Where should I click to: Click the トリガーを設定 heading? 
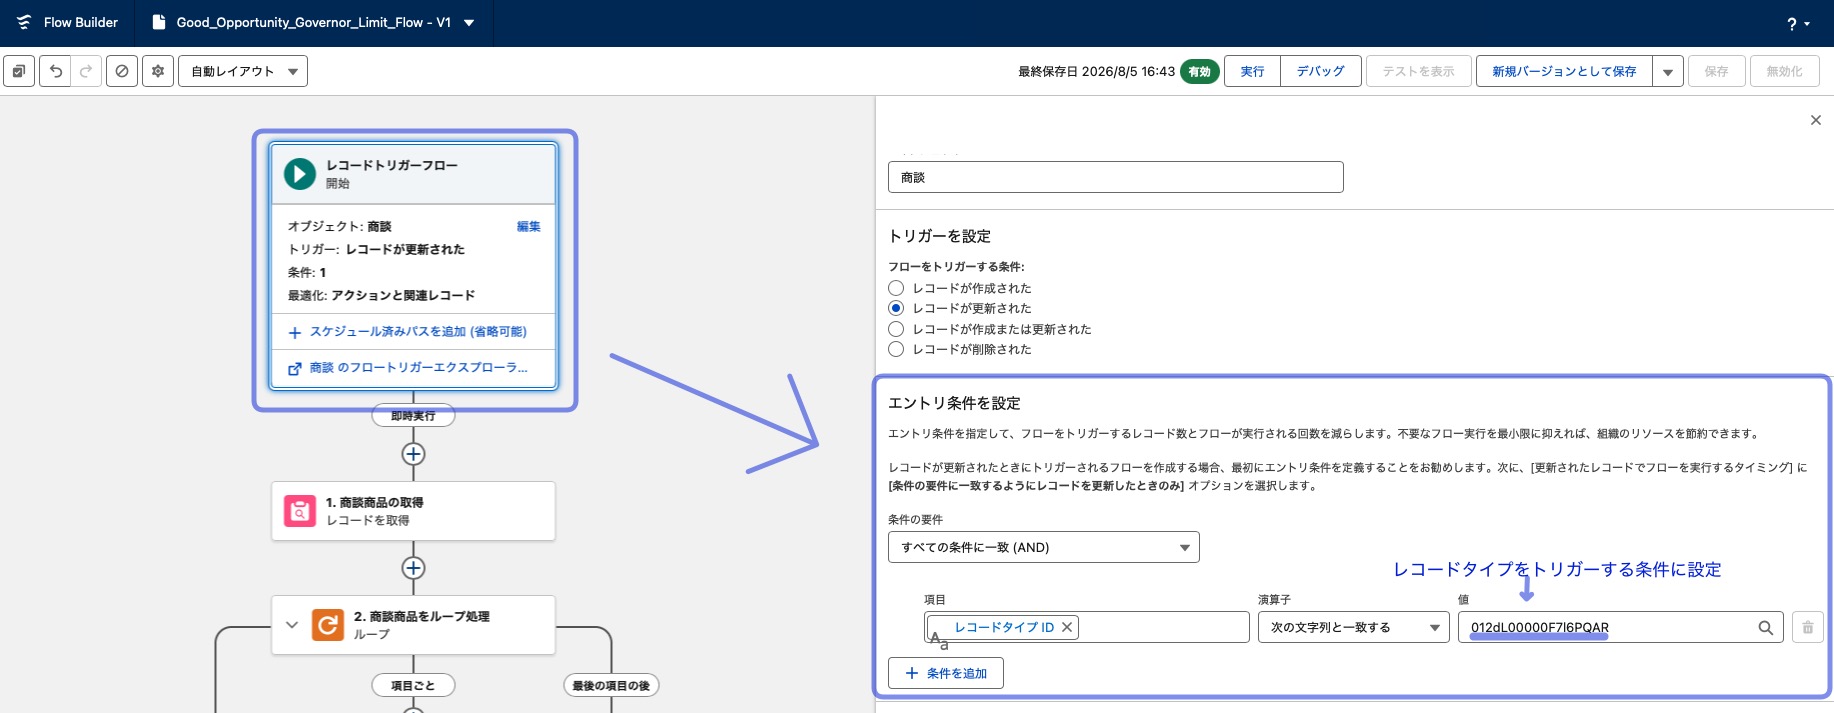[939, 236]
